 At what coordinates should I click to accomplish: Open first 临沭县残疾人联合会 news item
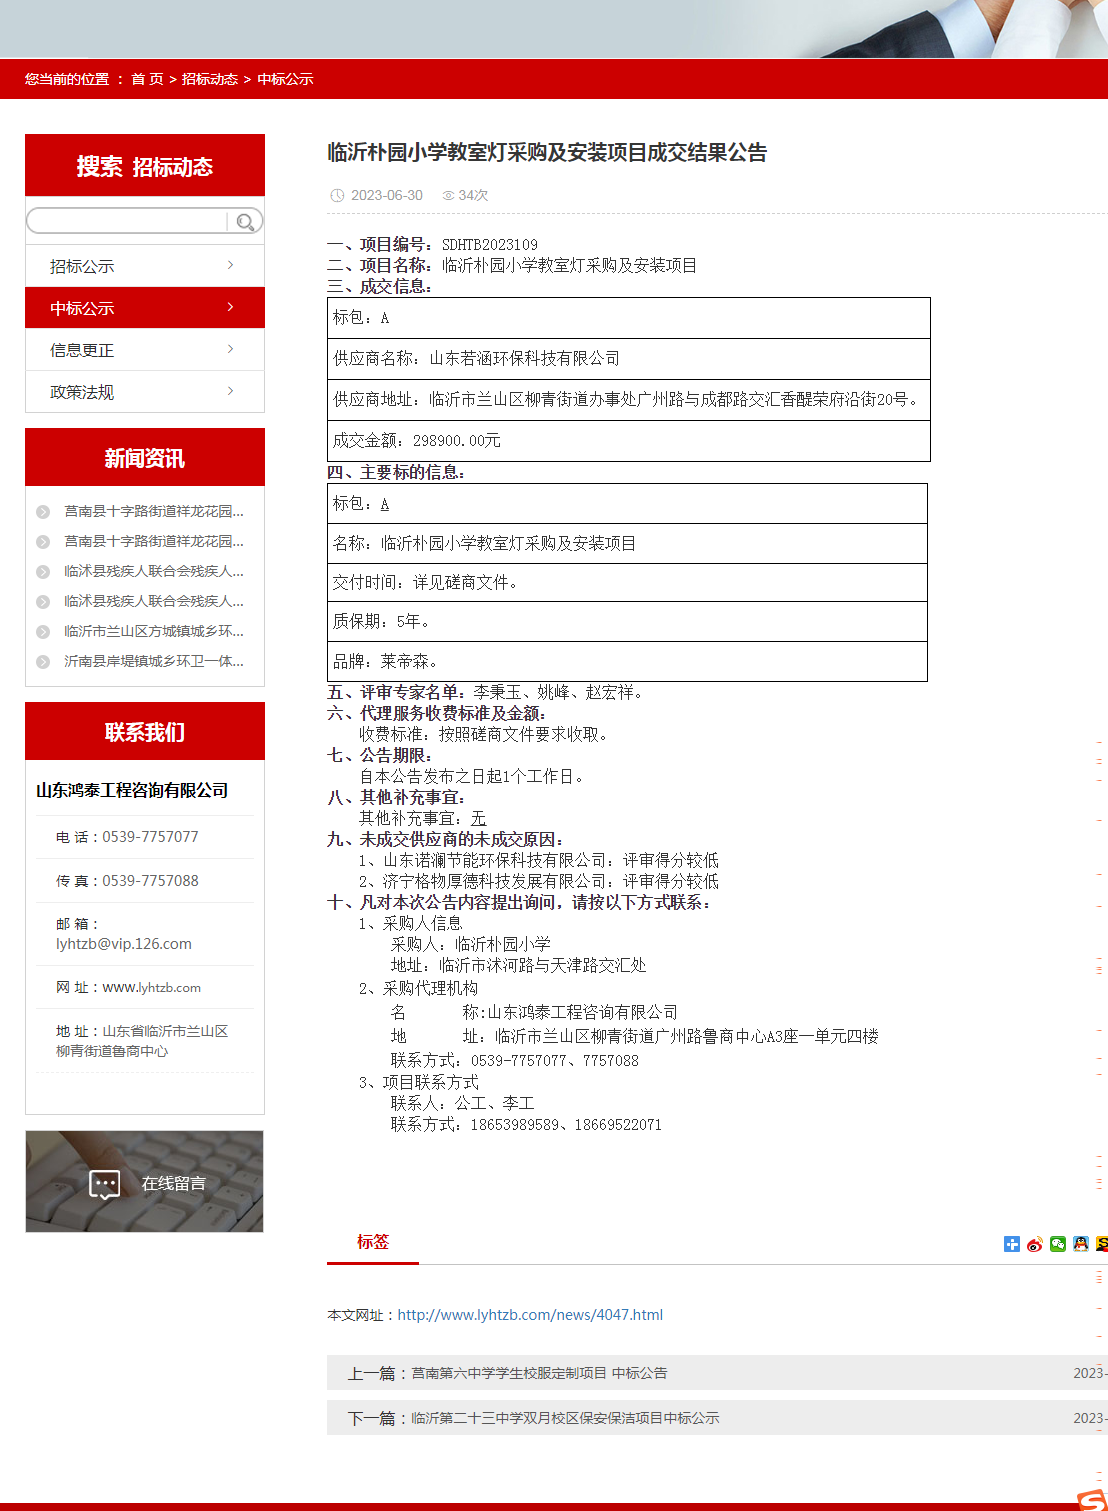point(154,571)
